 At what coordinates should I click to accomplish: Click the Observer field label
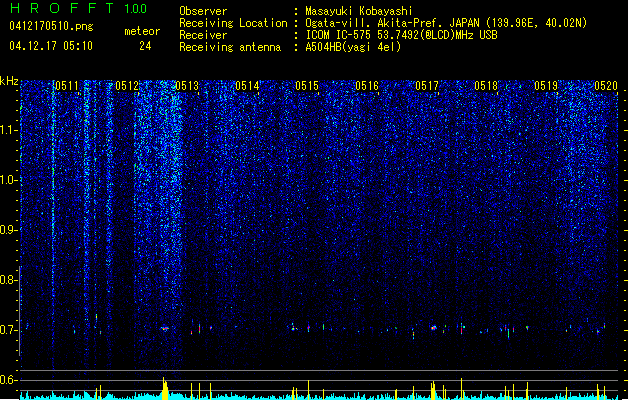(203, 11)
